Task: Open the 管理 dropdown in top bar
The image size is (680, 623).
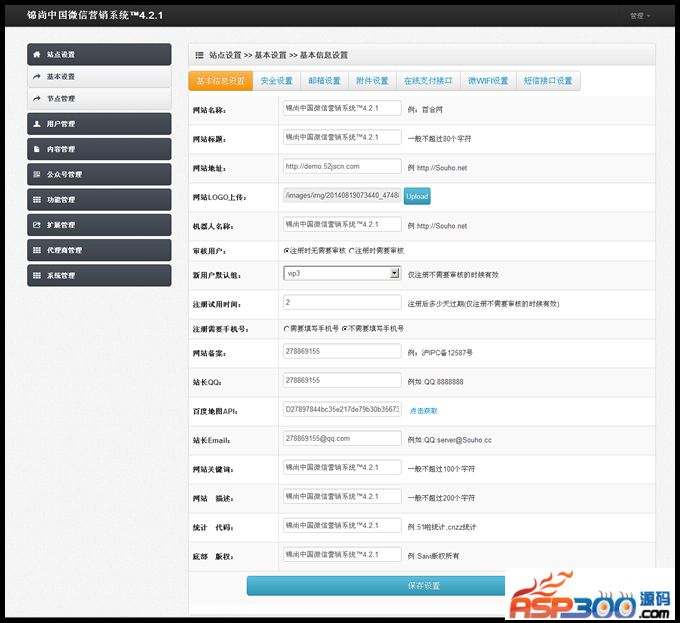Action: pos(640,16)
